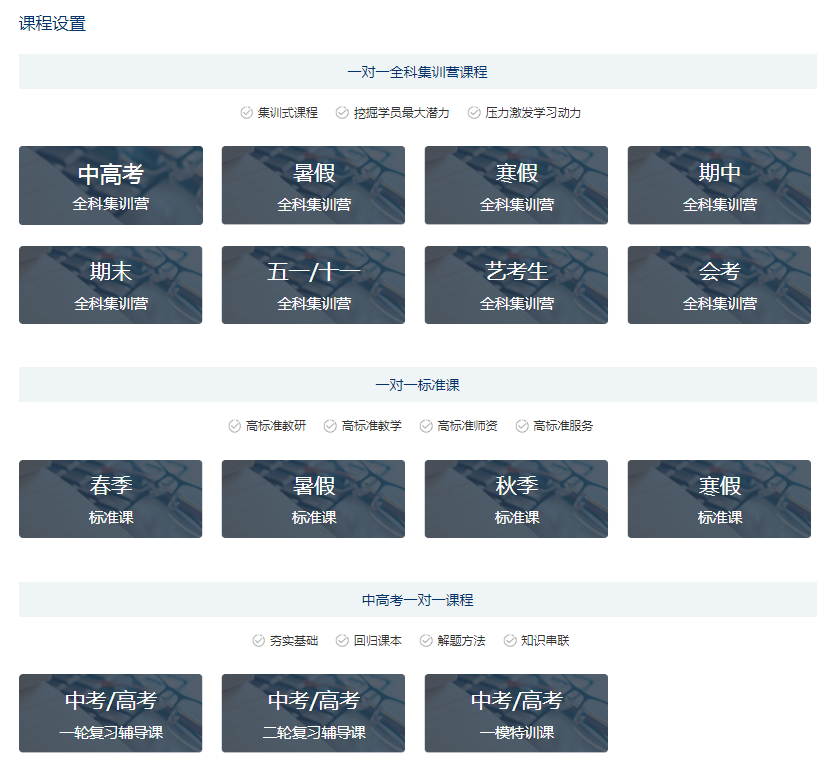836x762 pixels.
Task: Select the 期中 全科集训营 card
Action: [x=719, y=186]
